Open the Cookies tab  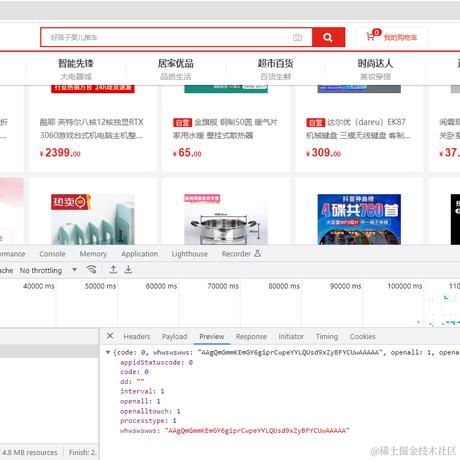pyautogui.click(x=363, y=337)
